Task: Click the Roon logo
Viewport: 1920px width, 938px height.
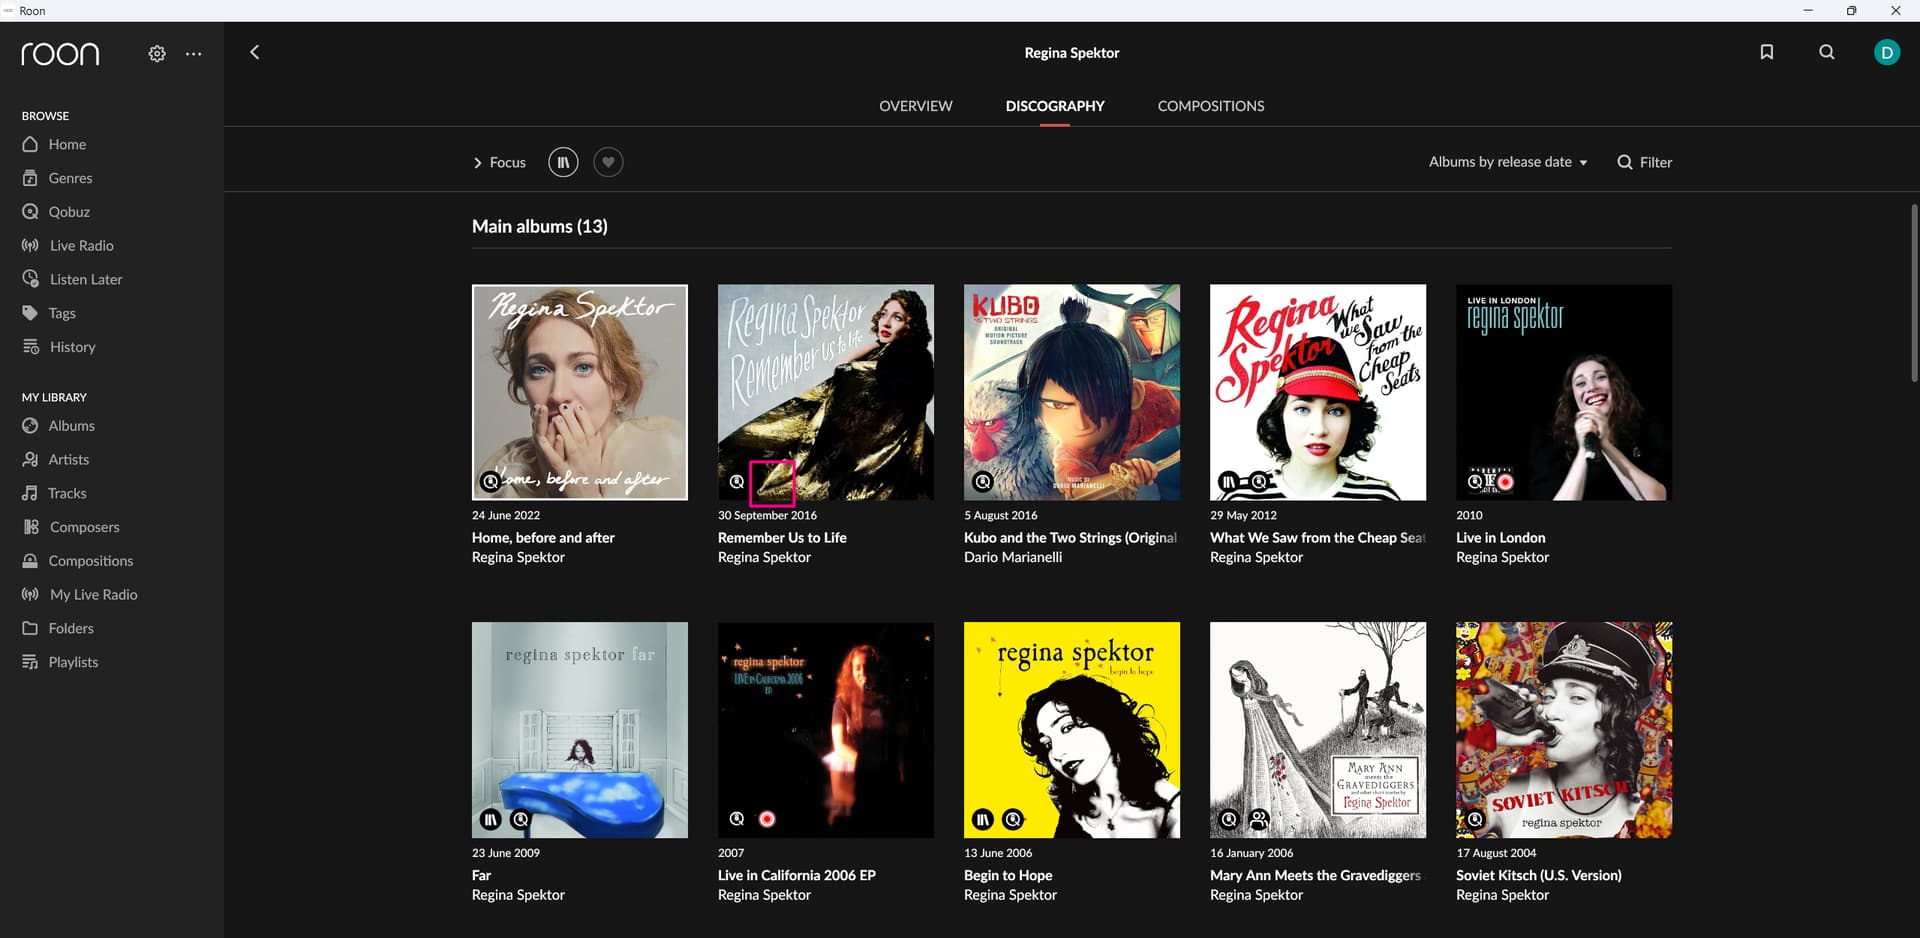Action: [61, 53]
